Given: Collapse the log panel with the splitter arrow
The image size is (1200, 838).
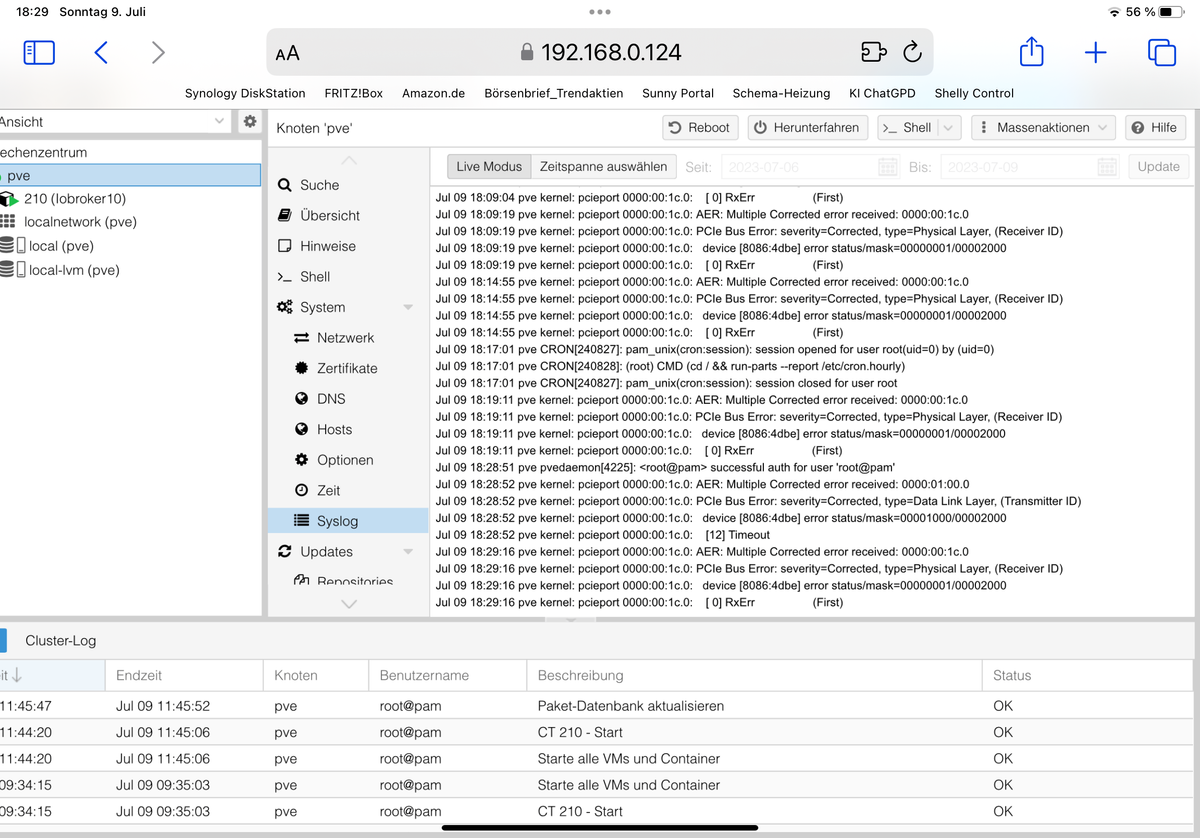Looking at the screenshot, I should 571,619.
